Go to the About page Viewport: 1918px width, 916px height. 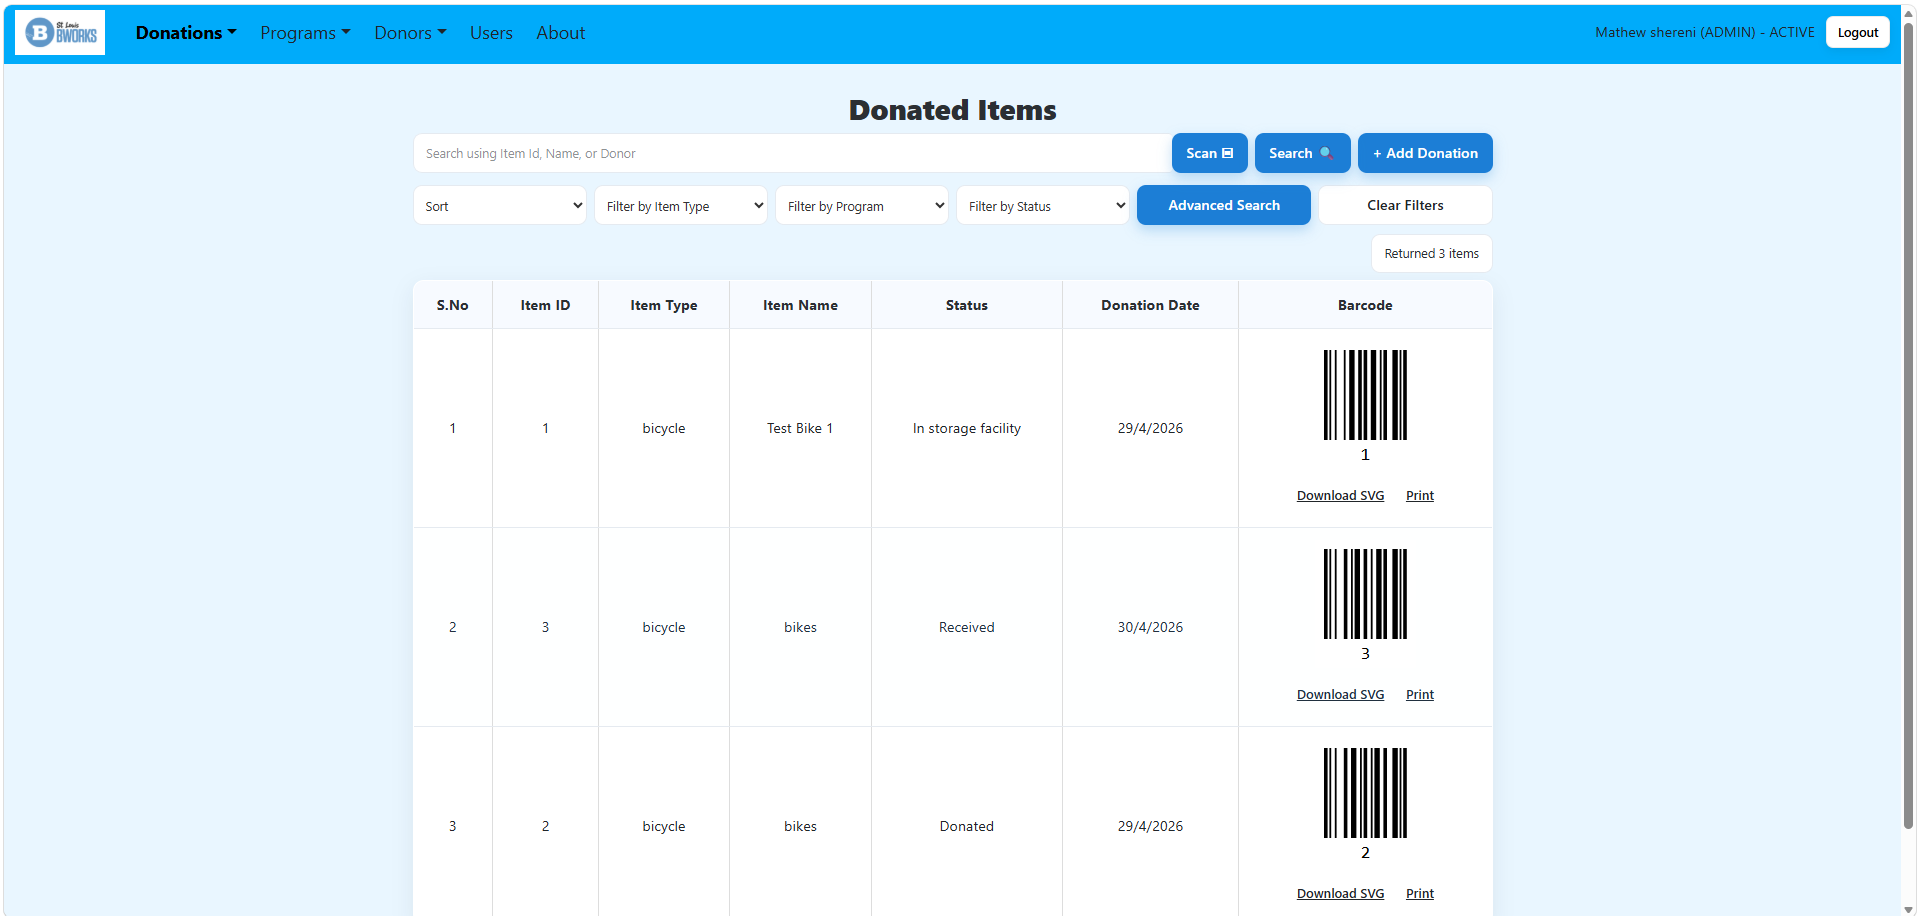tap(561, 33)
